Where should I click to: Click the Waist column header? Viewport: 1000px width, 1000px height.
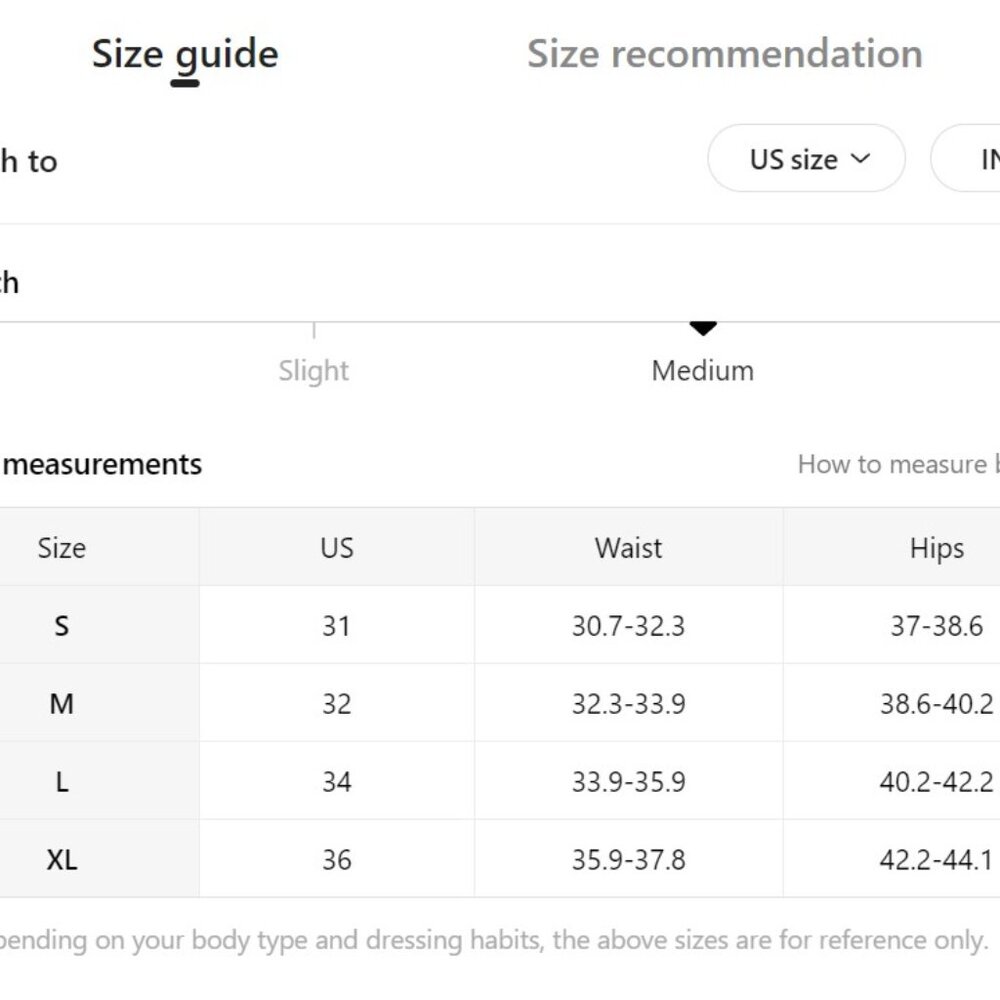coord(629,547)
